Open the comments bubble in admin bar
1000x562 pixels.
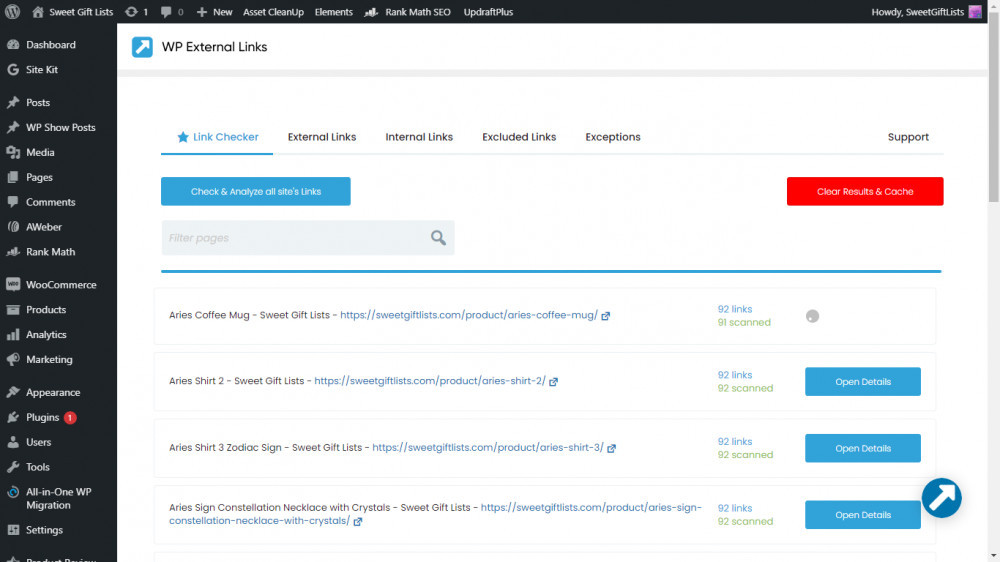(x=166, y=11)
